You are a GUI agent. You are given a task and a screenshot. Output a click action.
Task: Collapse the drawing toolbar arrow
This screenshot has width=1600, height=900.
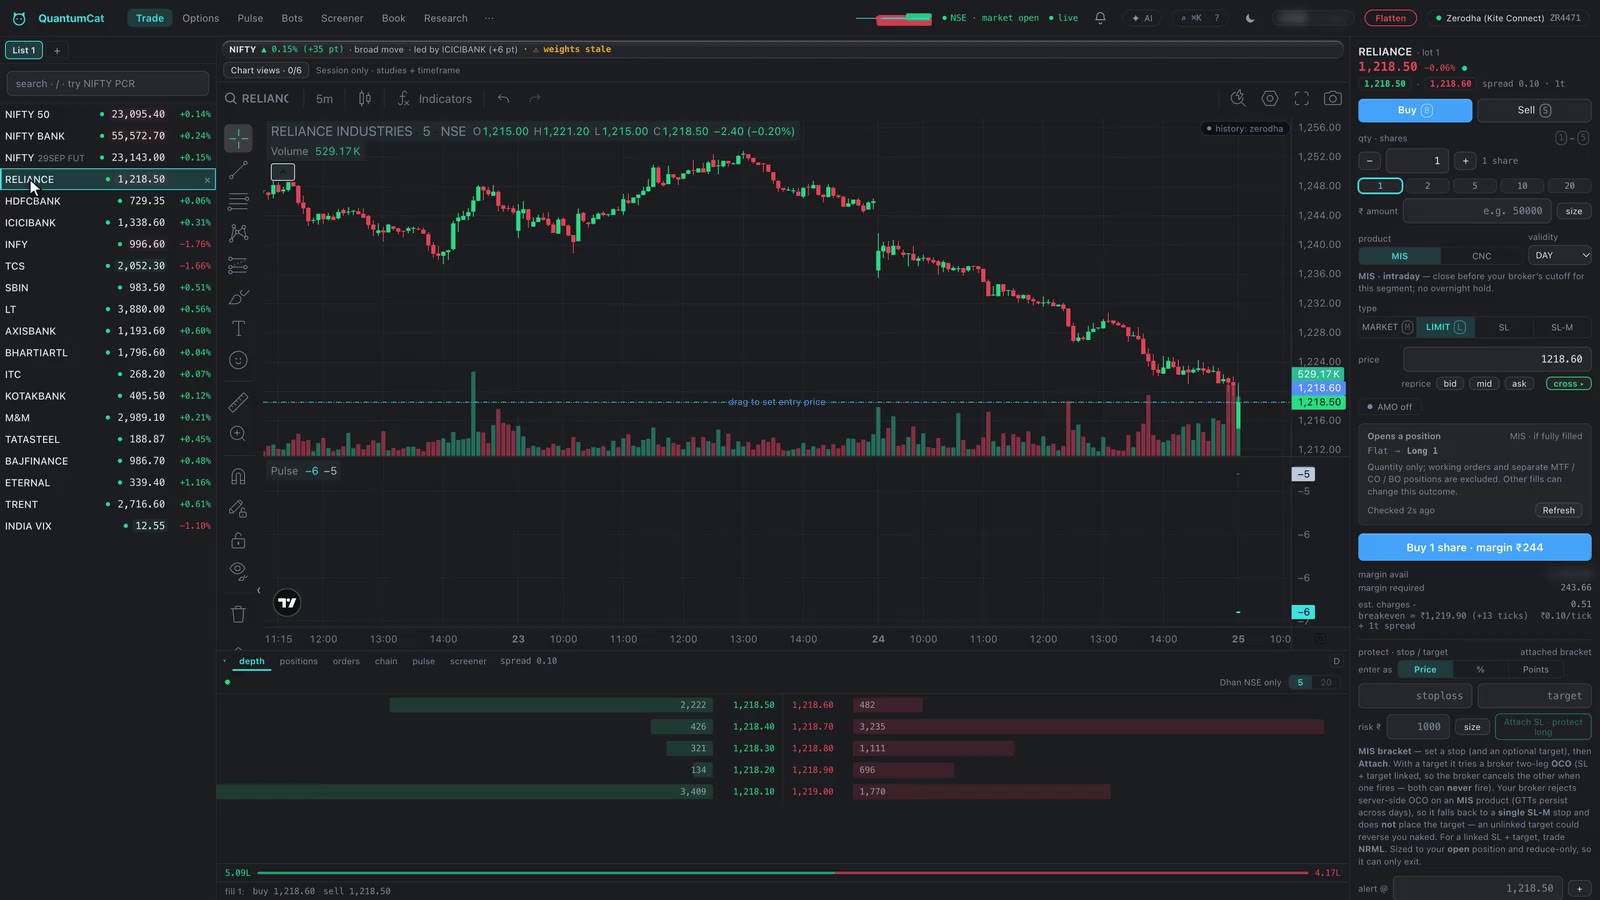click(x=258, y=590)
